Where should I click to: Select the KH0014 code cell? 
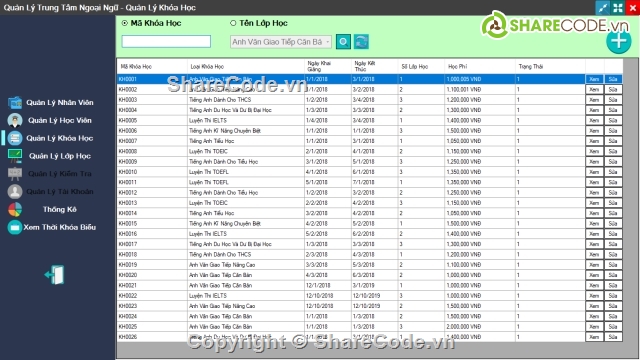(x=152, y=213)
